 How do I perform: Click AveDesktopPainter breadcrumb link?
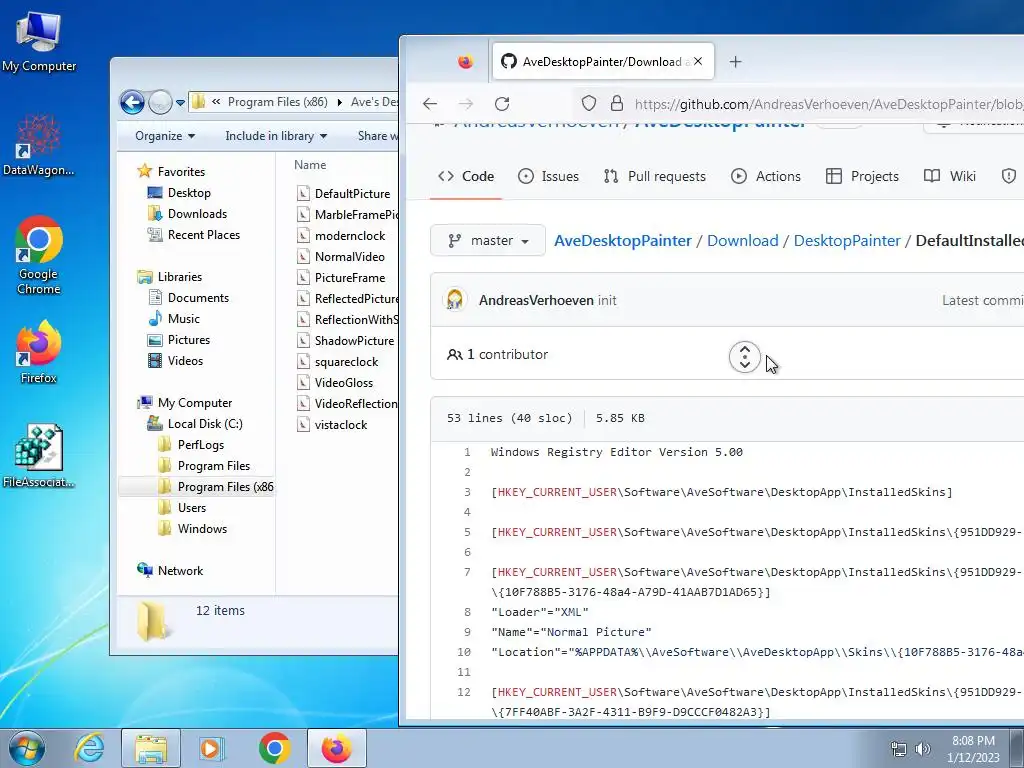coord(622,240)
